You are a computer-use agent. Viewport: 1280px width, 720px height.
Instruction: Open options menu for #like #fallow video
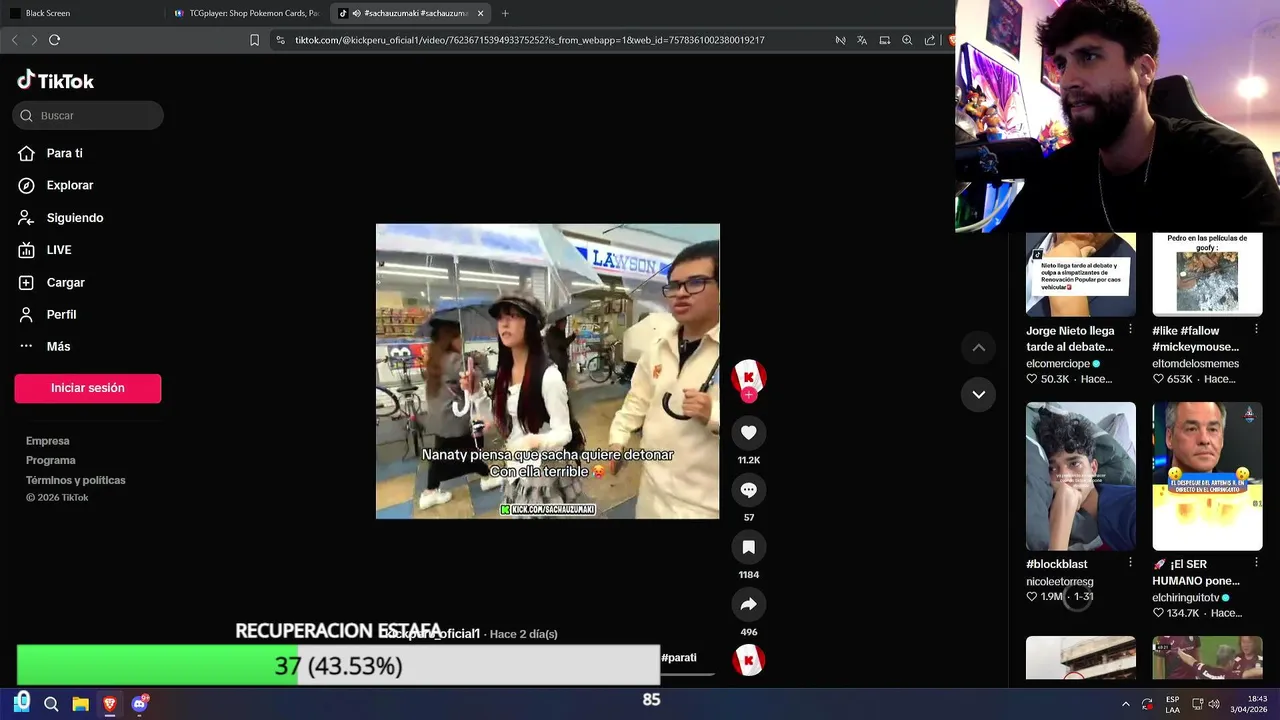coord(1256,329)
